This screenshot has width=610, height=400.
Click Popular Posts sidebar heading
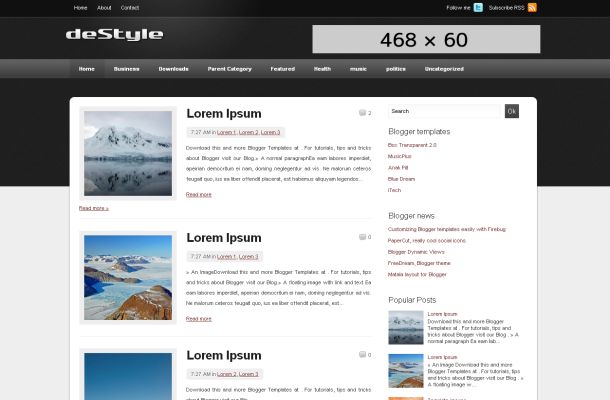[412, 300]
